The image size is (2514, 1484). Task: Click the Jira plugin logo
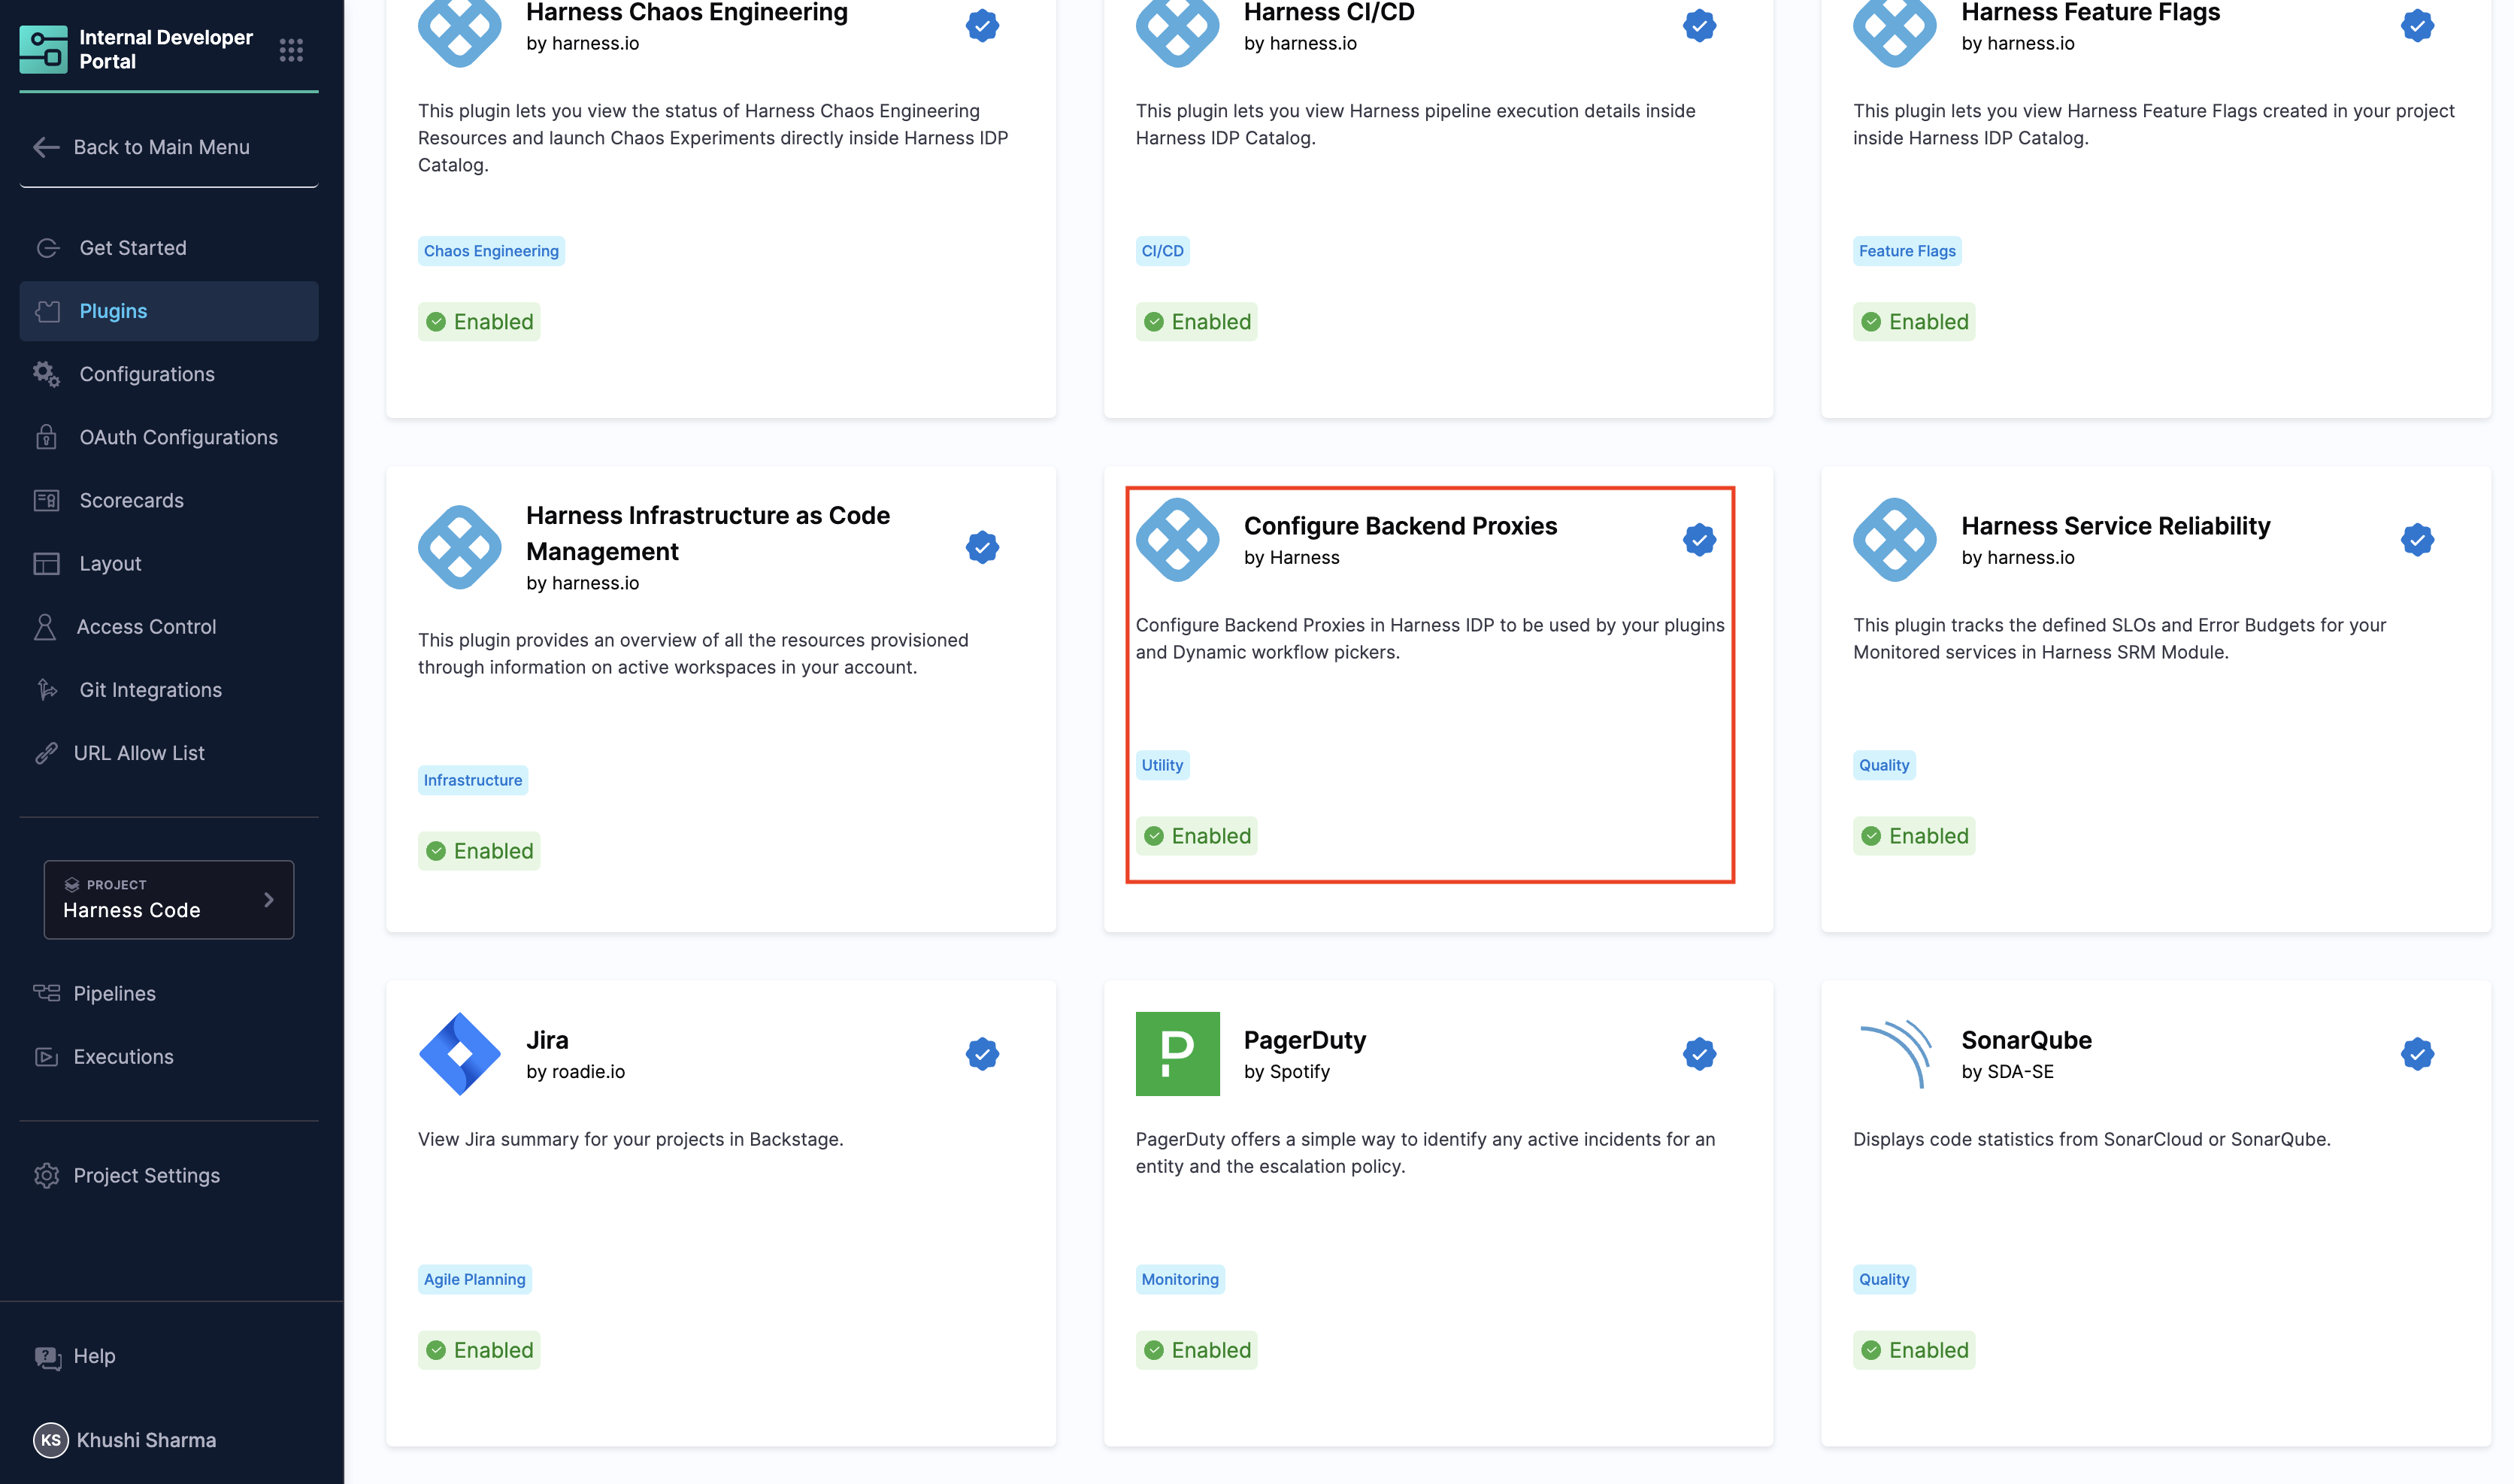459,1053
